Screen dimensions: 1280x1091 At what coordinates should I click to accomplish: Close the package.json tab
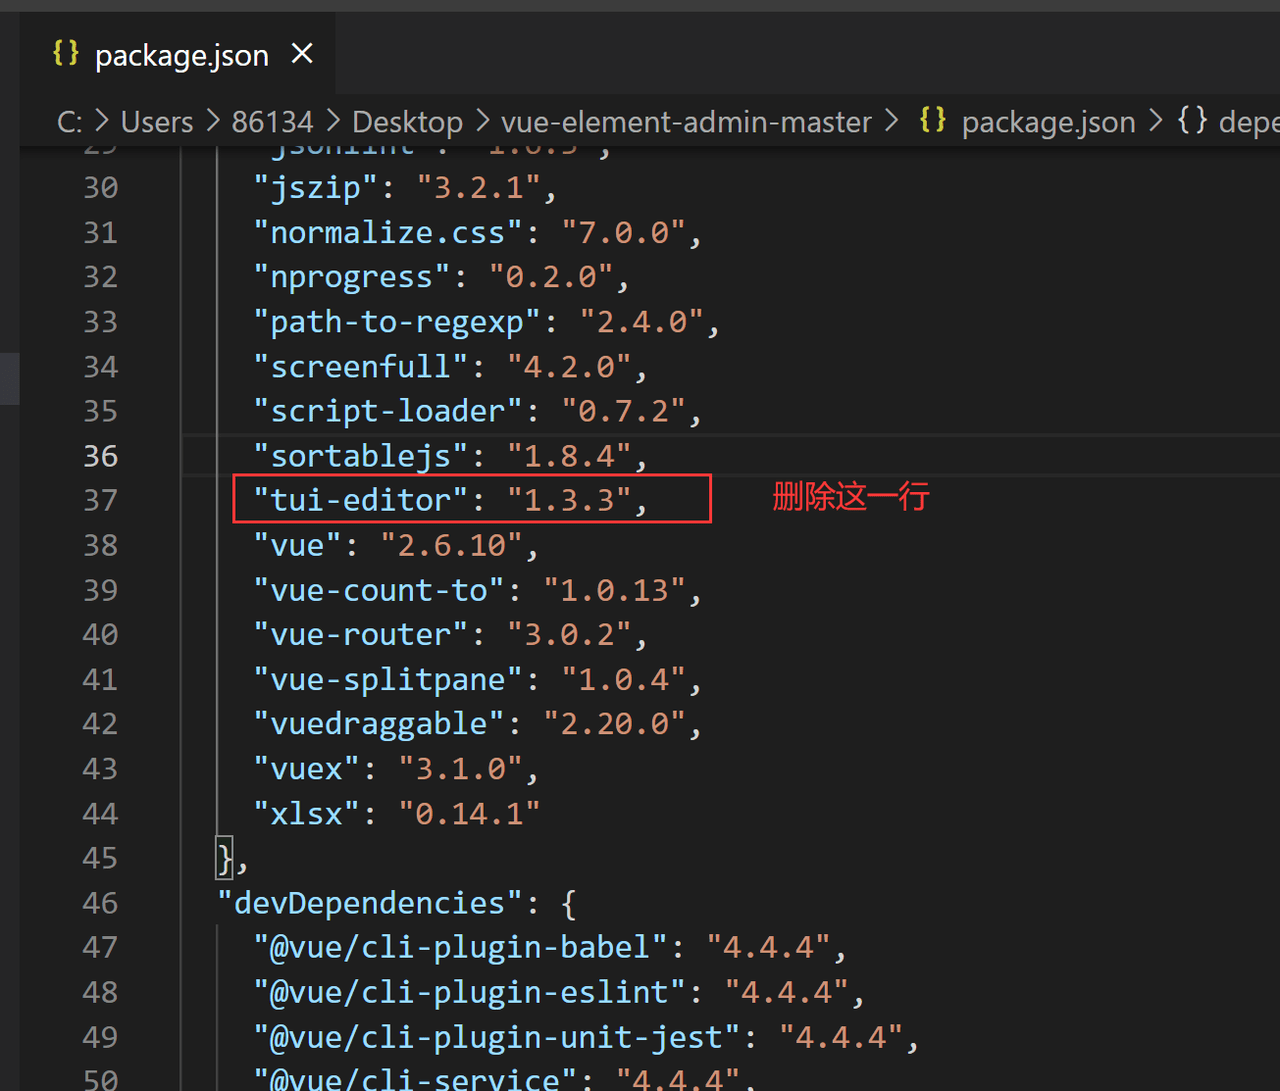(302, 54)
